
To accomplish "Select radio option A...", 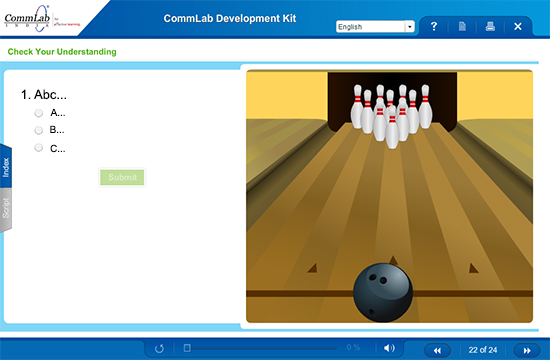I will tap(39, 113).
